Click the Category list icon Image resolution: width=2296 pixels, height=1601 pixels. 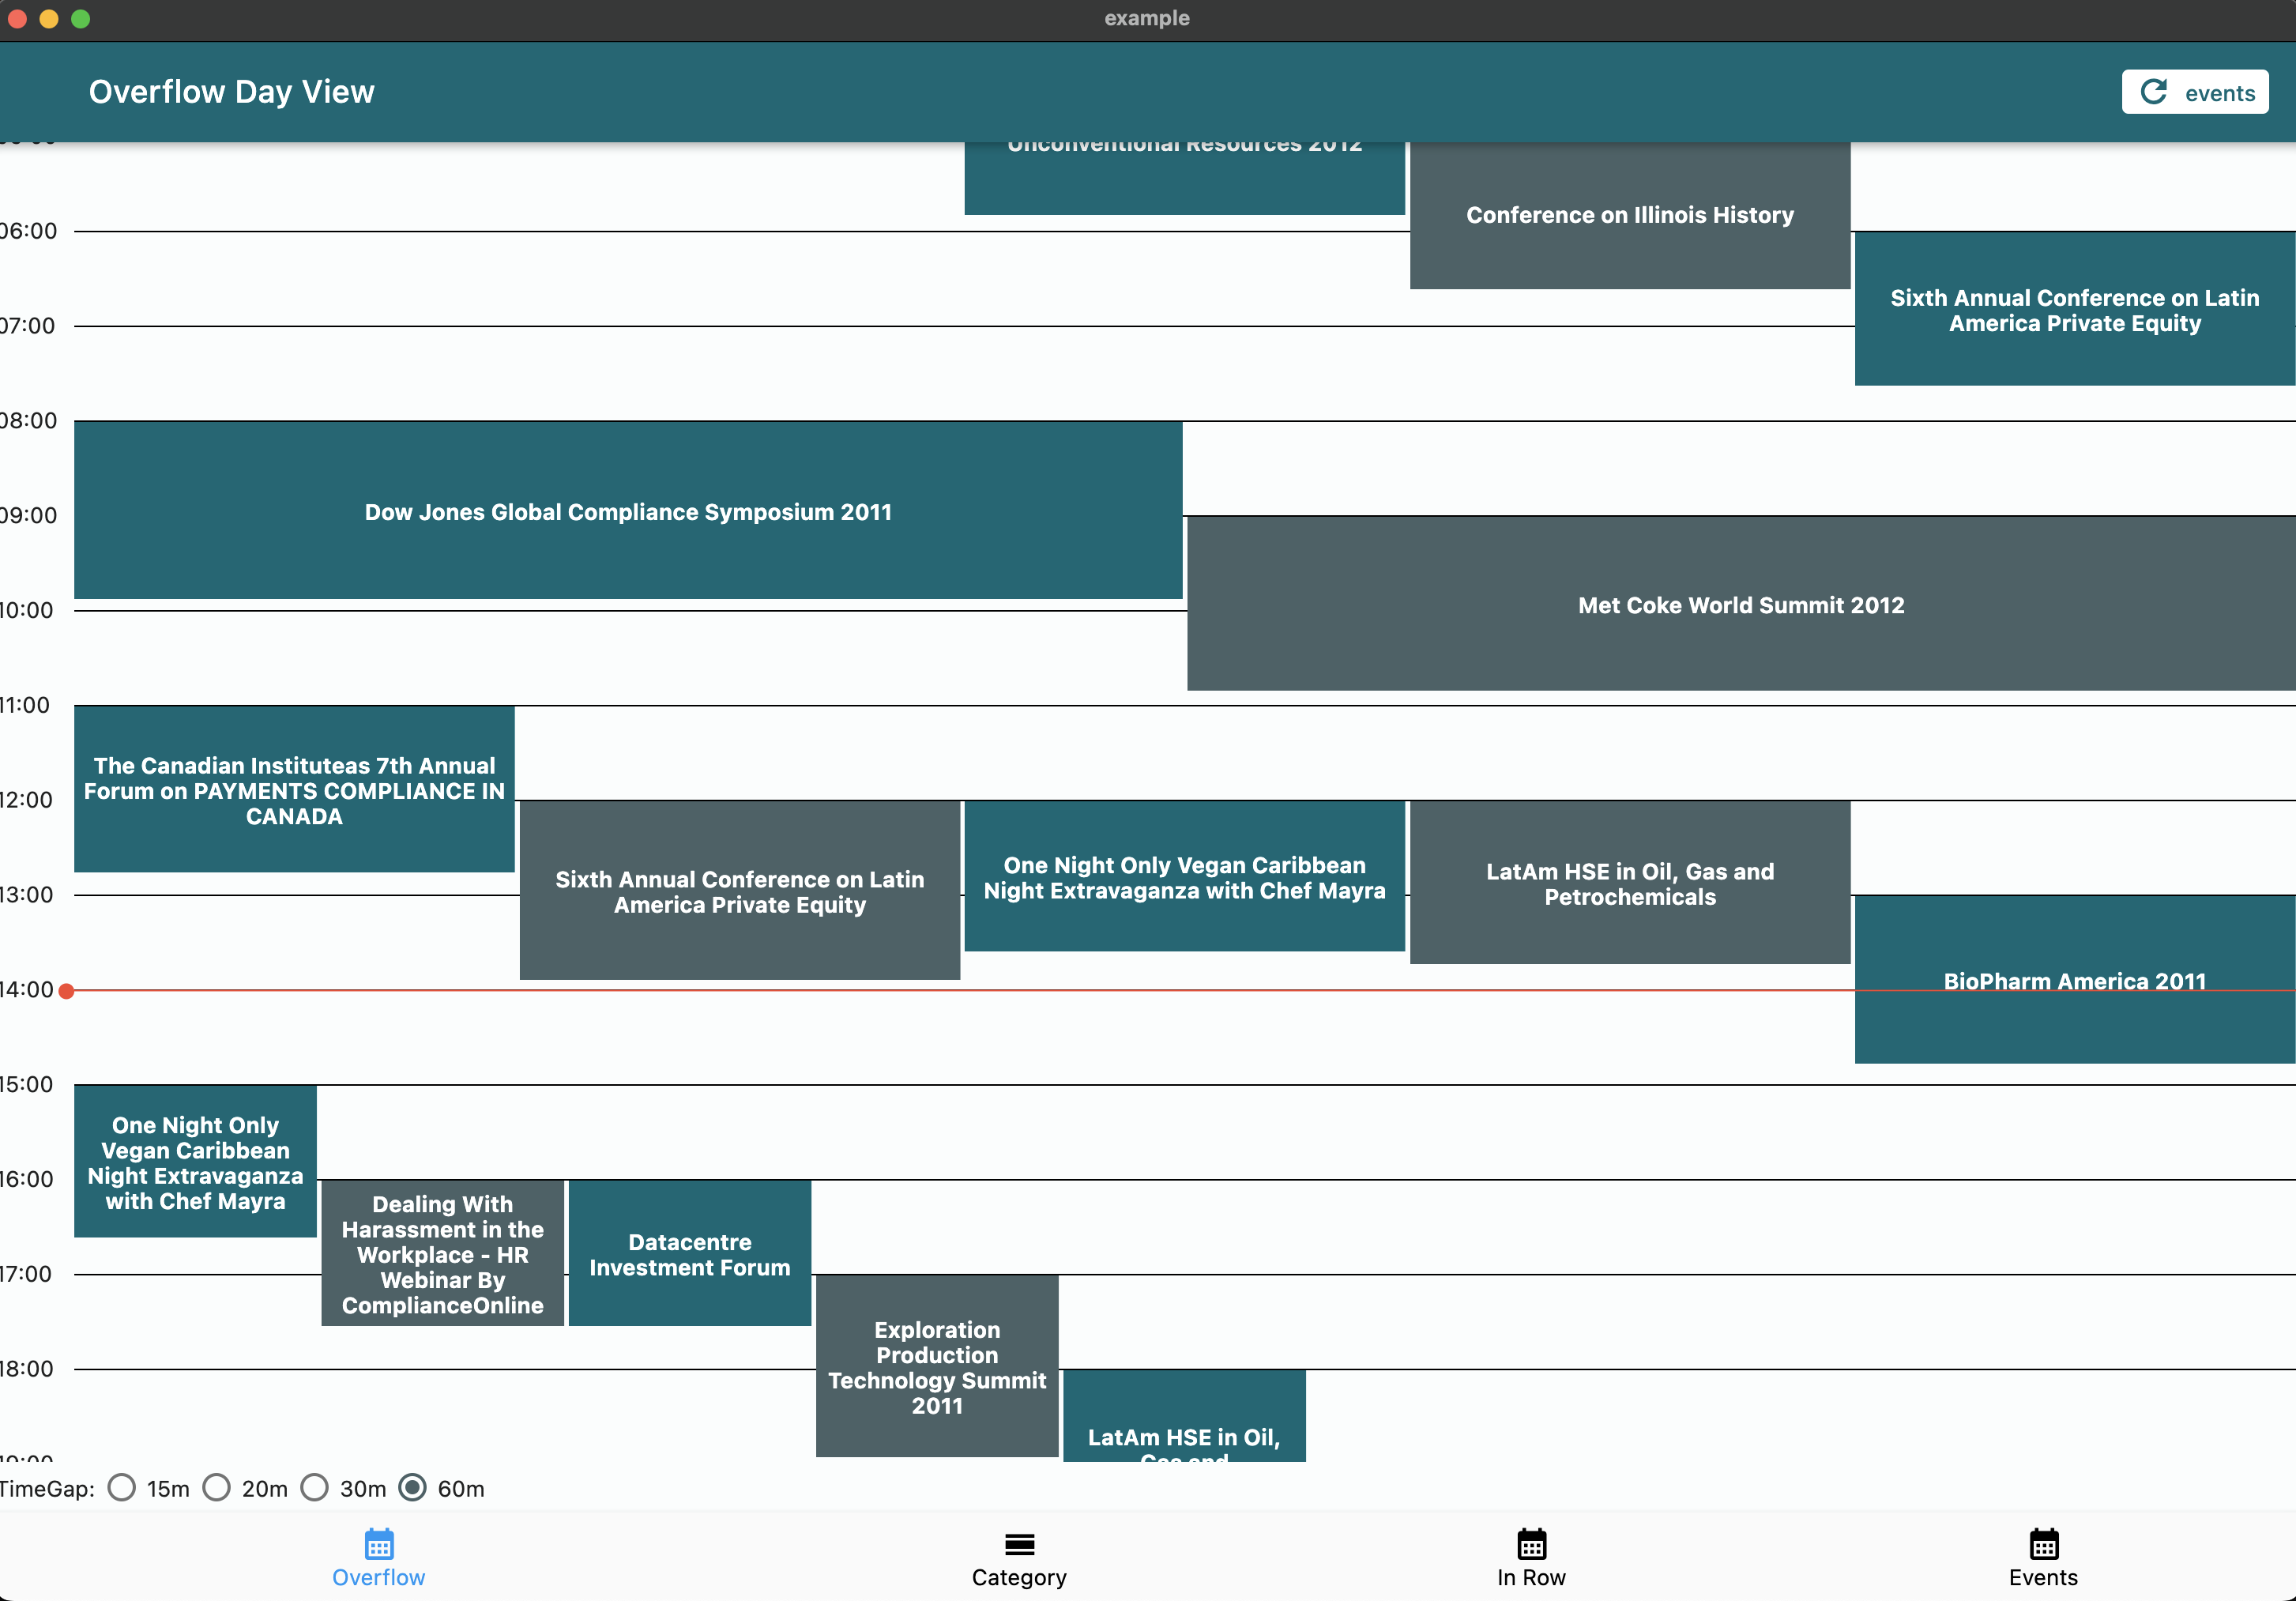click(1019, 1544)
